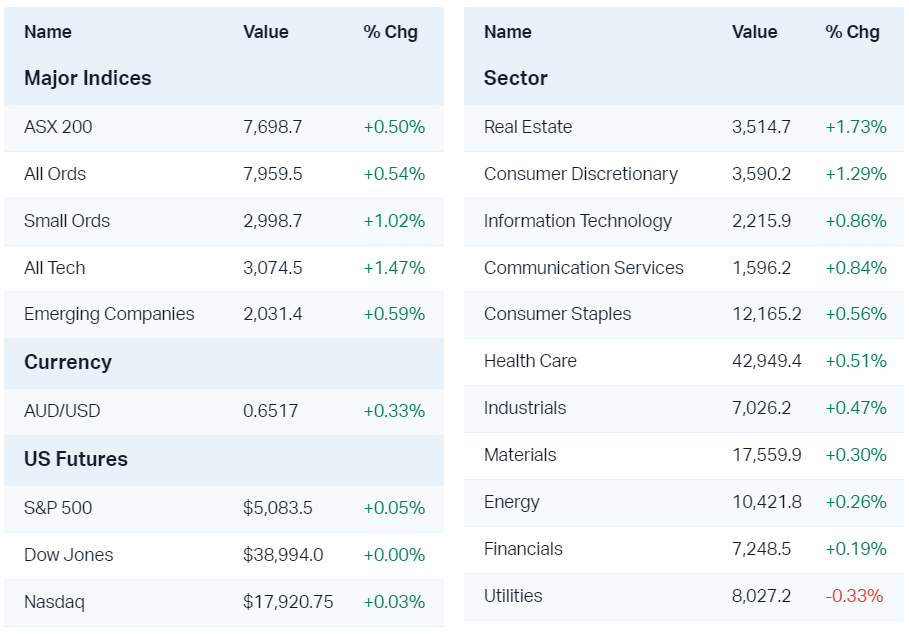Open Emerging Companies index
Image resolution: width=909 pixels, height=634 pixels.
point(109,314)
